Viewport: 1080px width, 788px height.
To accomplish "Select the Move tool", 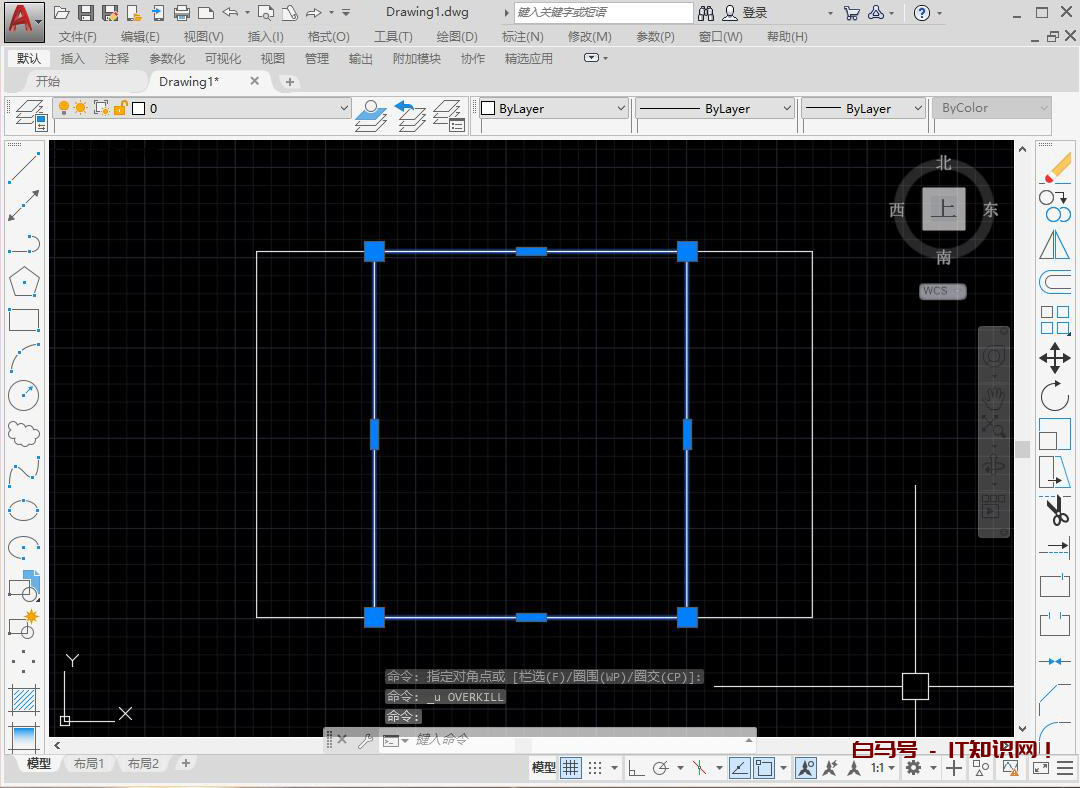I will coord(1055,358).
